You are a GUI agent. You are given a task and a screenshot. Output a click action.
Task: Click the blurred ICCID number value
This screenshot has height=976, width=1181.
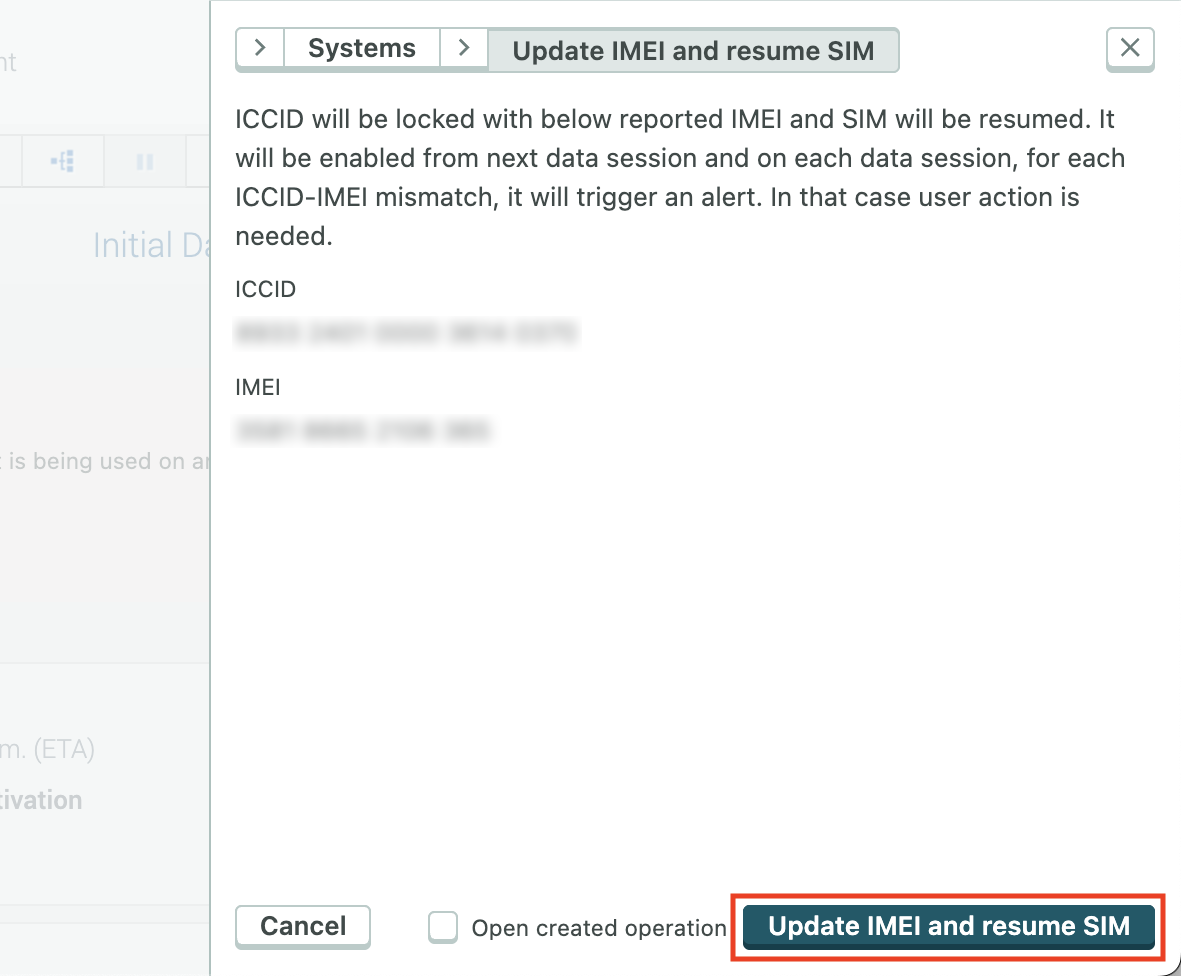coord(407,333)
